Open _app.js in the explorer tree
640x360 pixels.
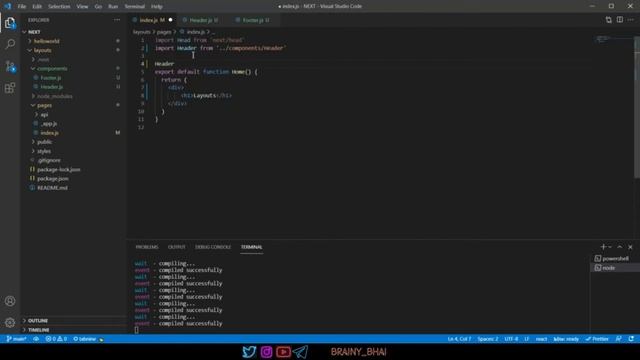49,124
